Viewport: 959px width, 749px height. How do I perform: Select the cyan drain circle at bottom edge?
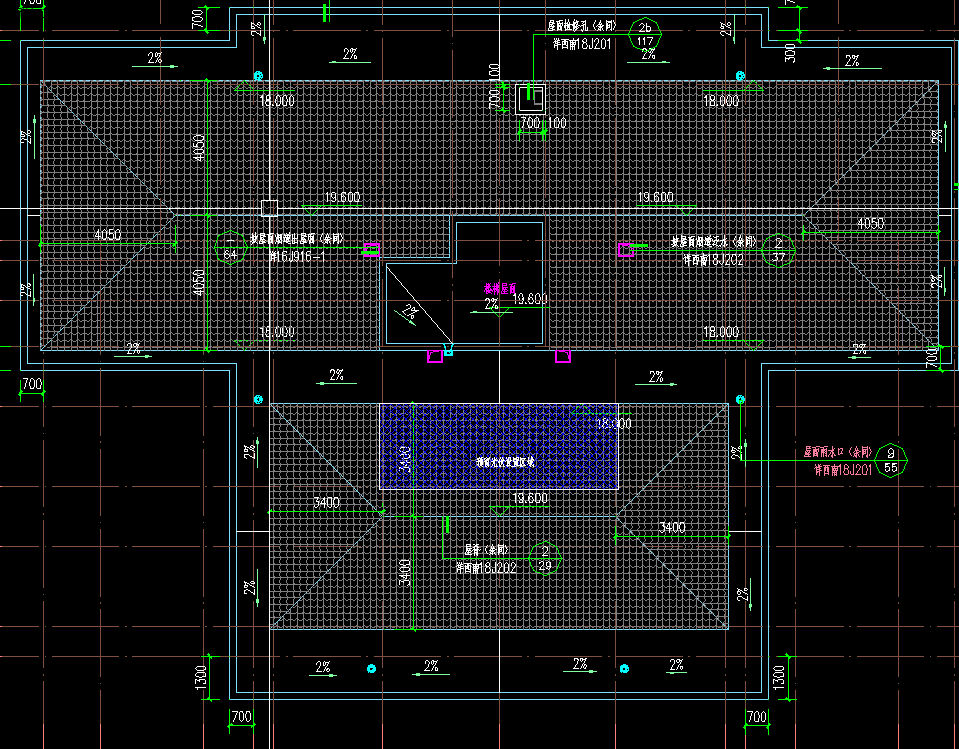point(371,668)
